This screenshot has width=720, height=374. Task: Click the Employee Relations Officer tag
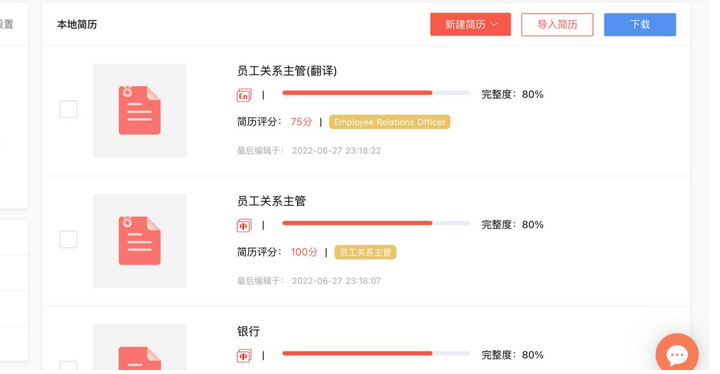point(389,122)
